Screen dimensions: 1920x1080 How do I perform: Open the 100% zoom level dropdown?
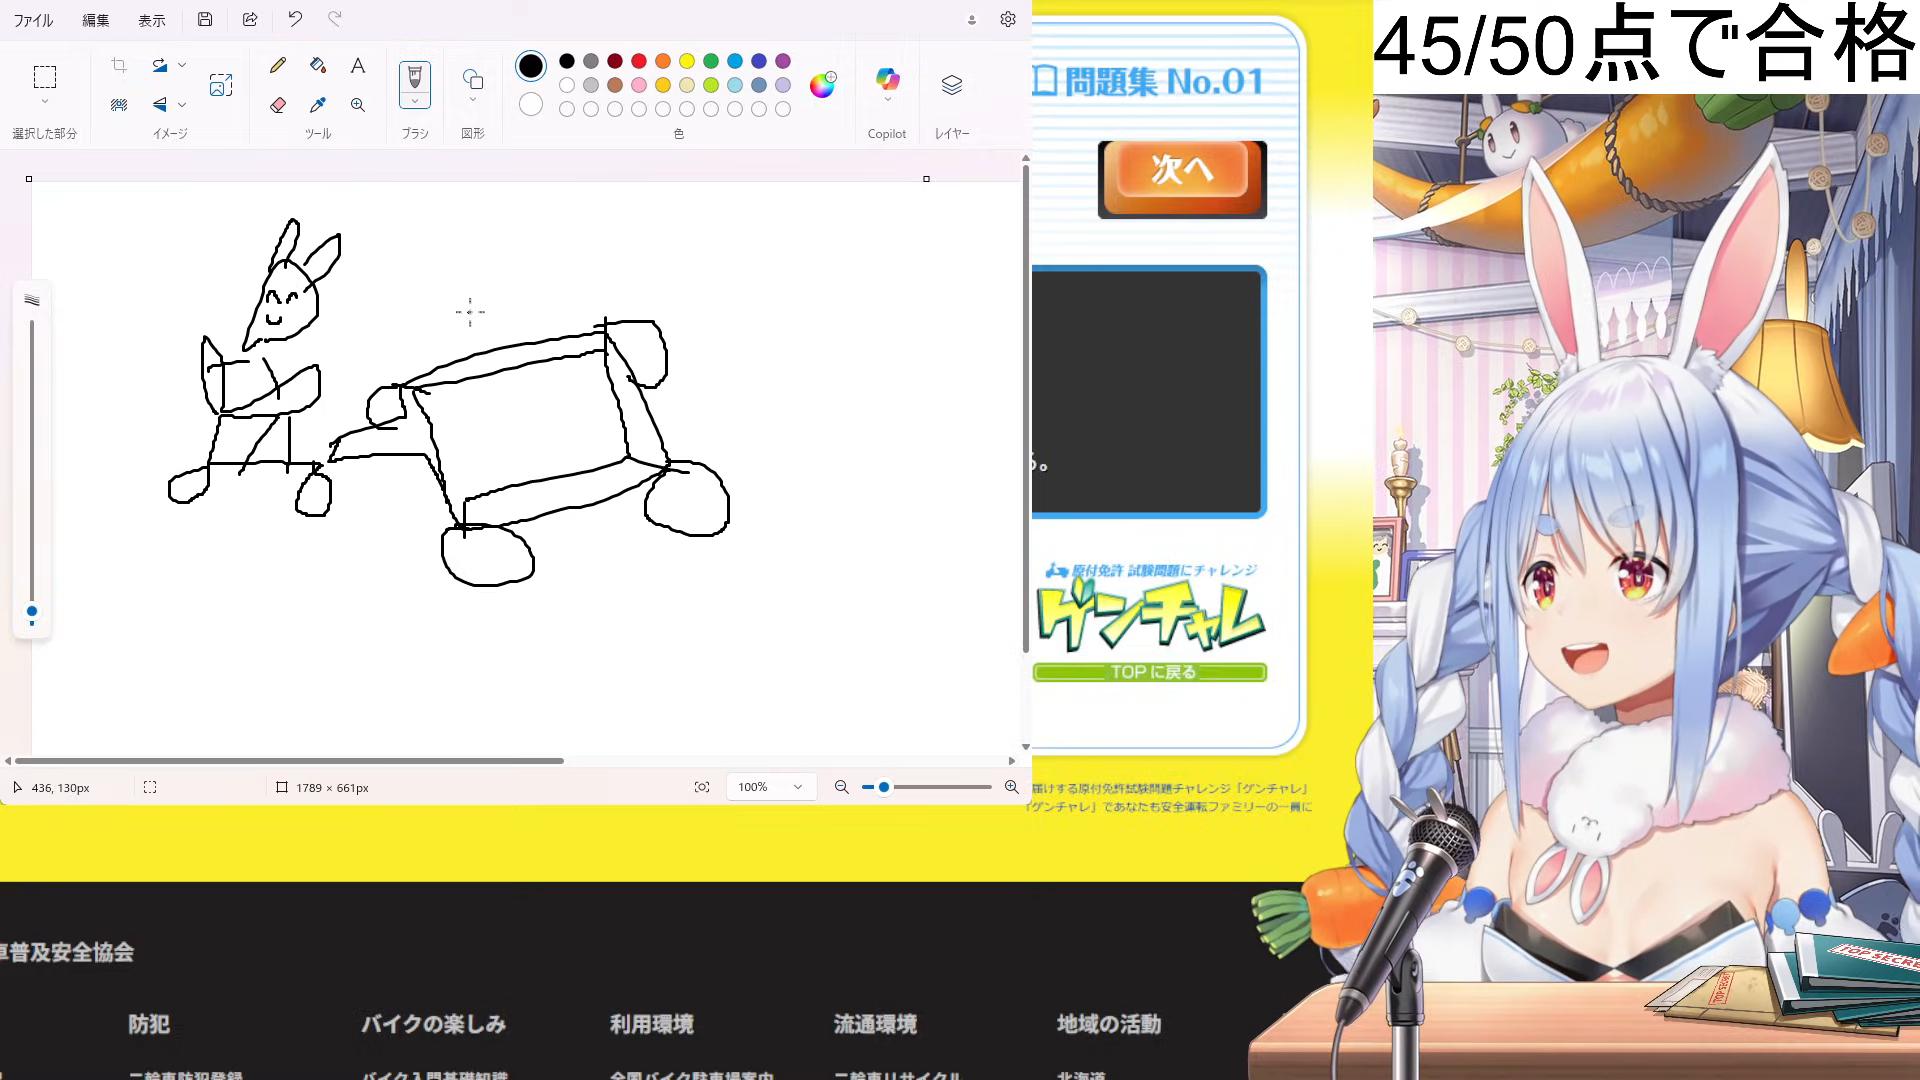[x=797, y=788]
